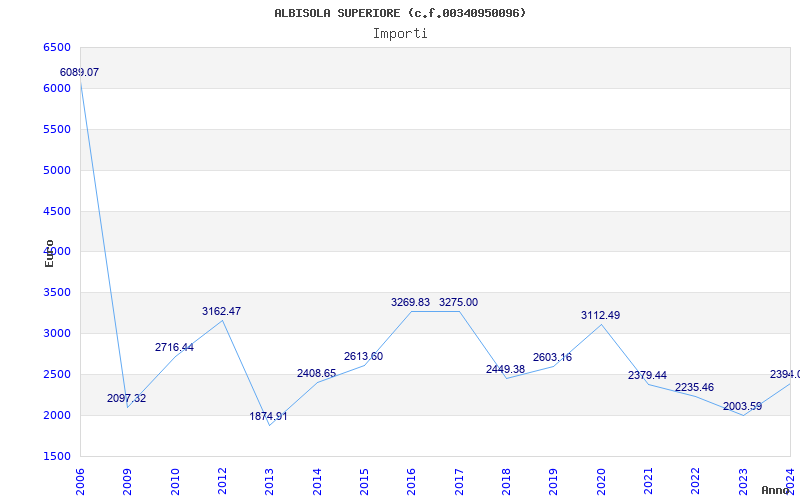Select the 2235.46 data label
The height and width of the screenshot is (500, 800).
694,387
